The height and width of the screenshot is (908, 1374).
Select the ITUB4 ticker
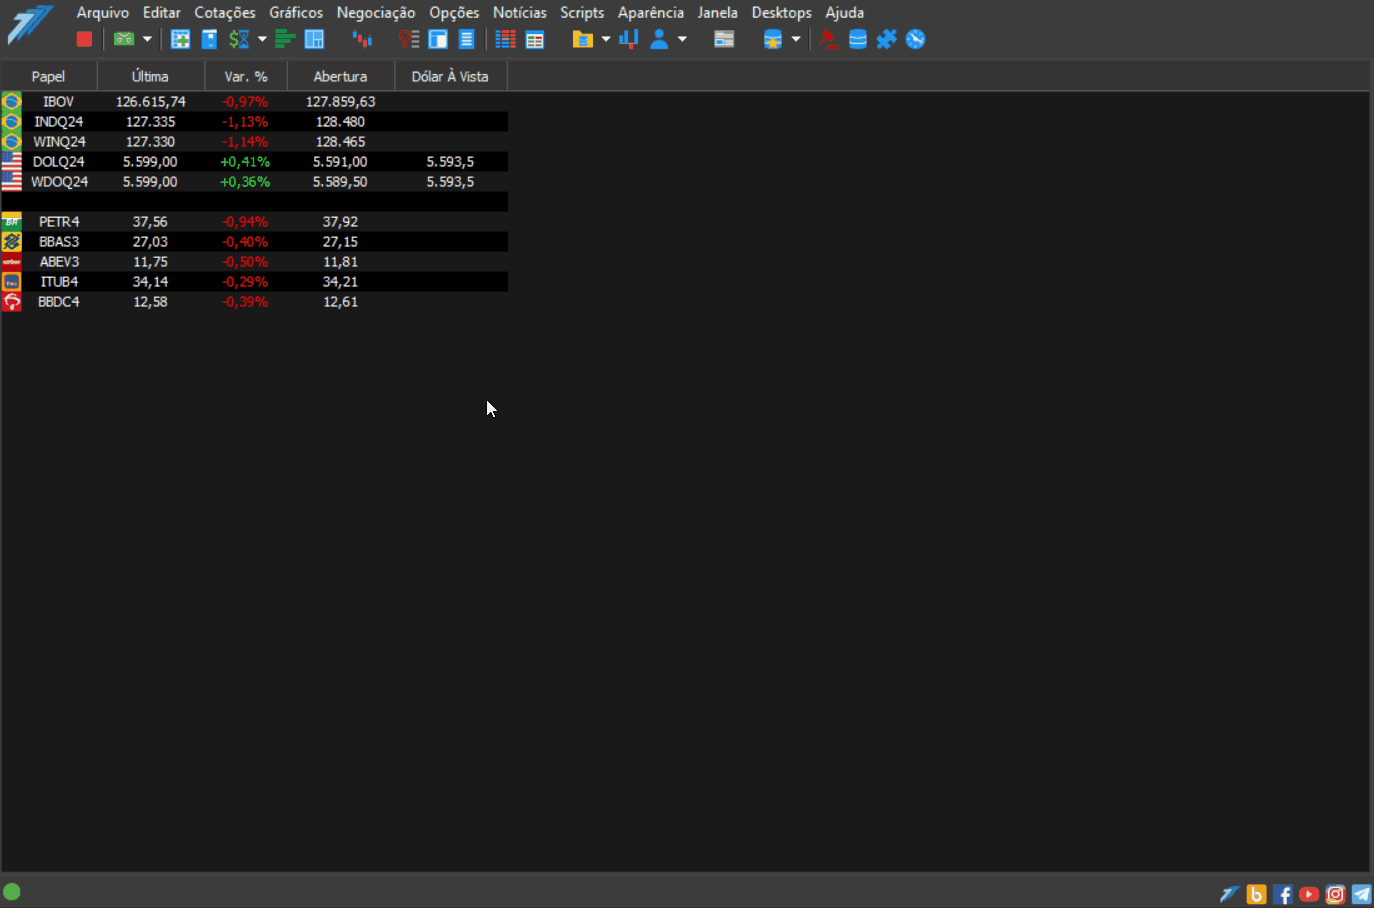59,282
